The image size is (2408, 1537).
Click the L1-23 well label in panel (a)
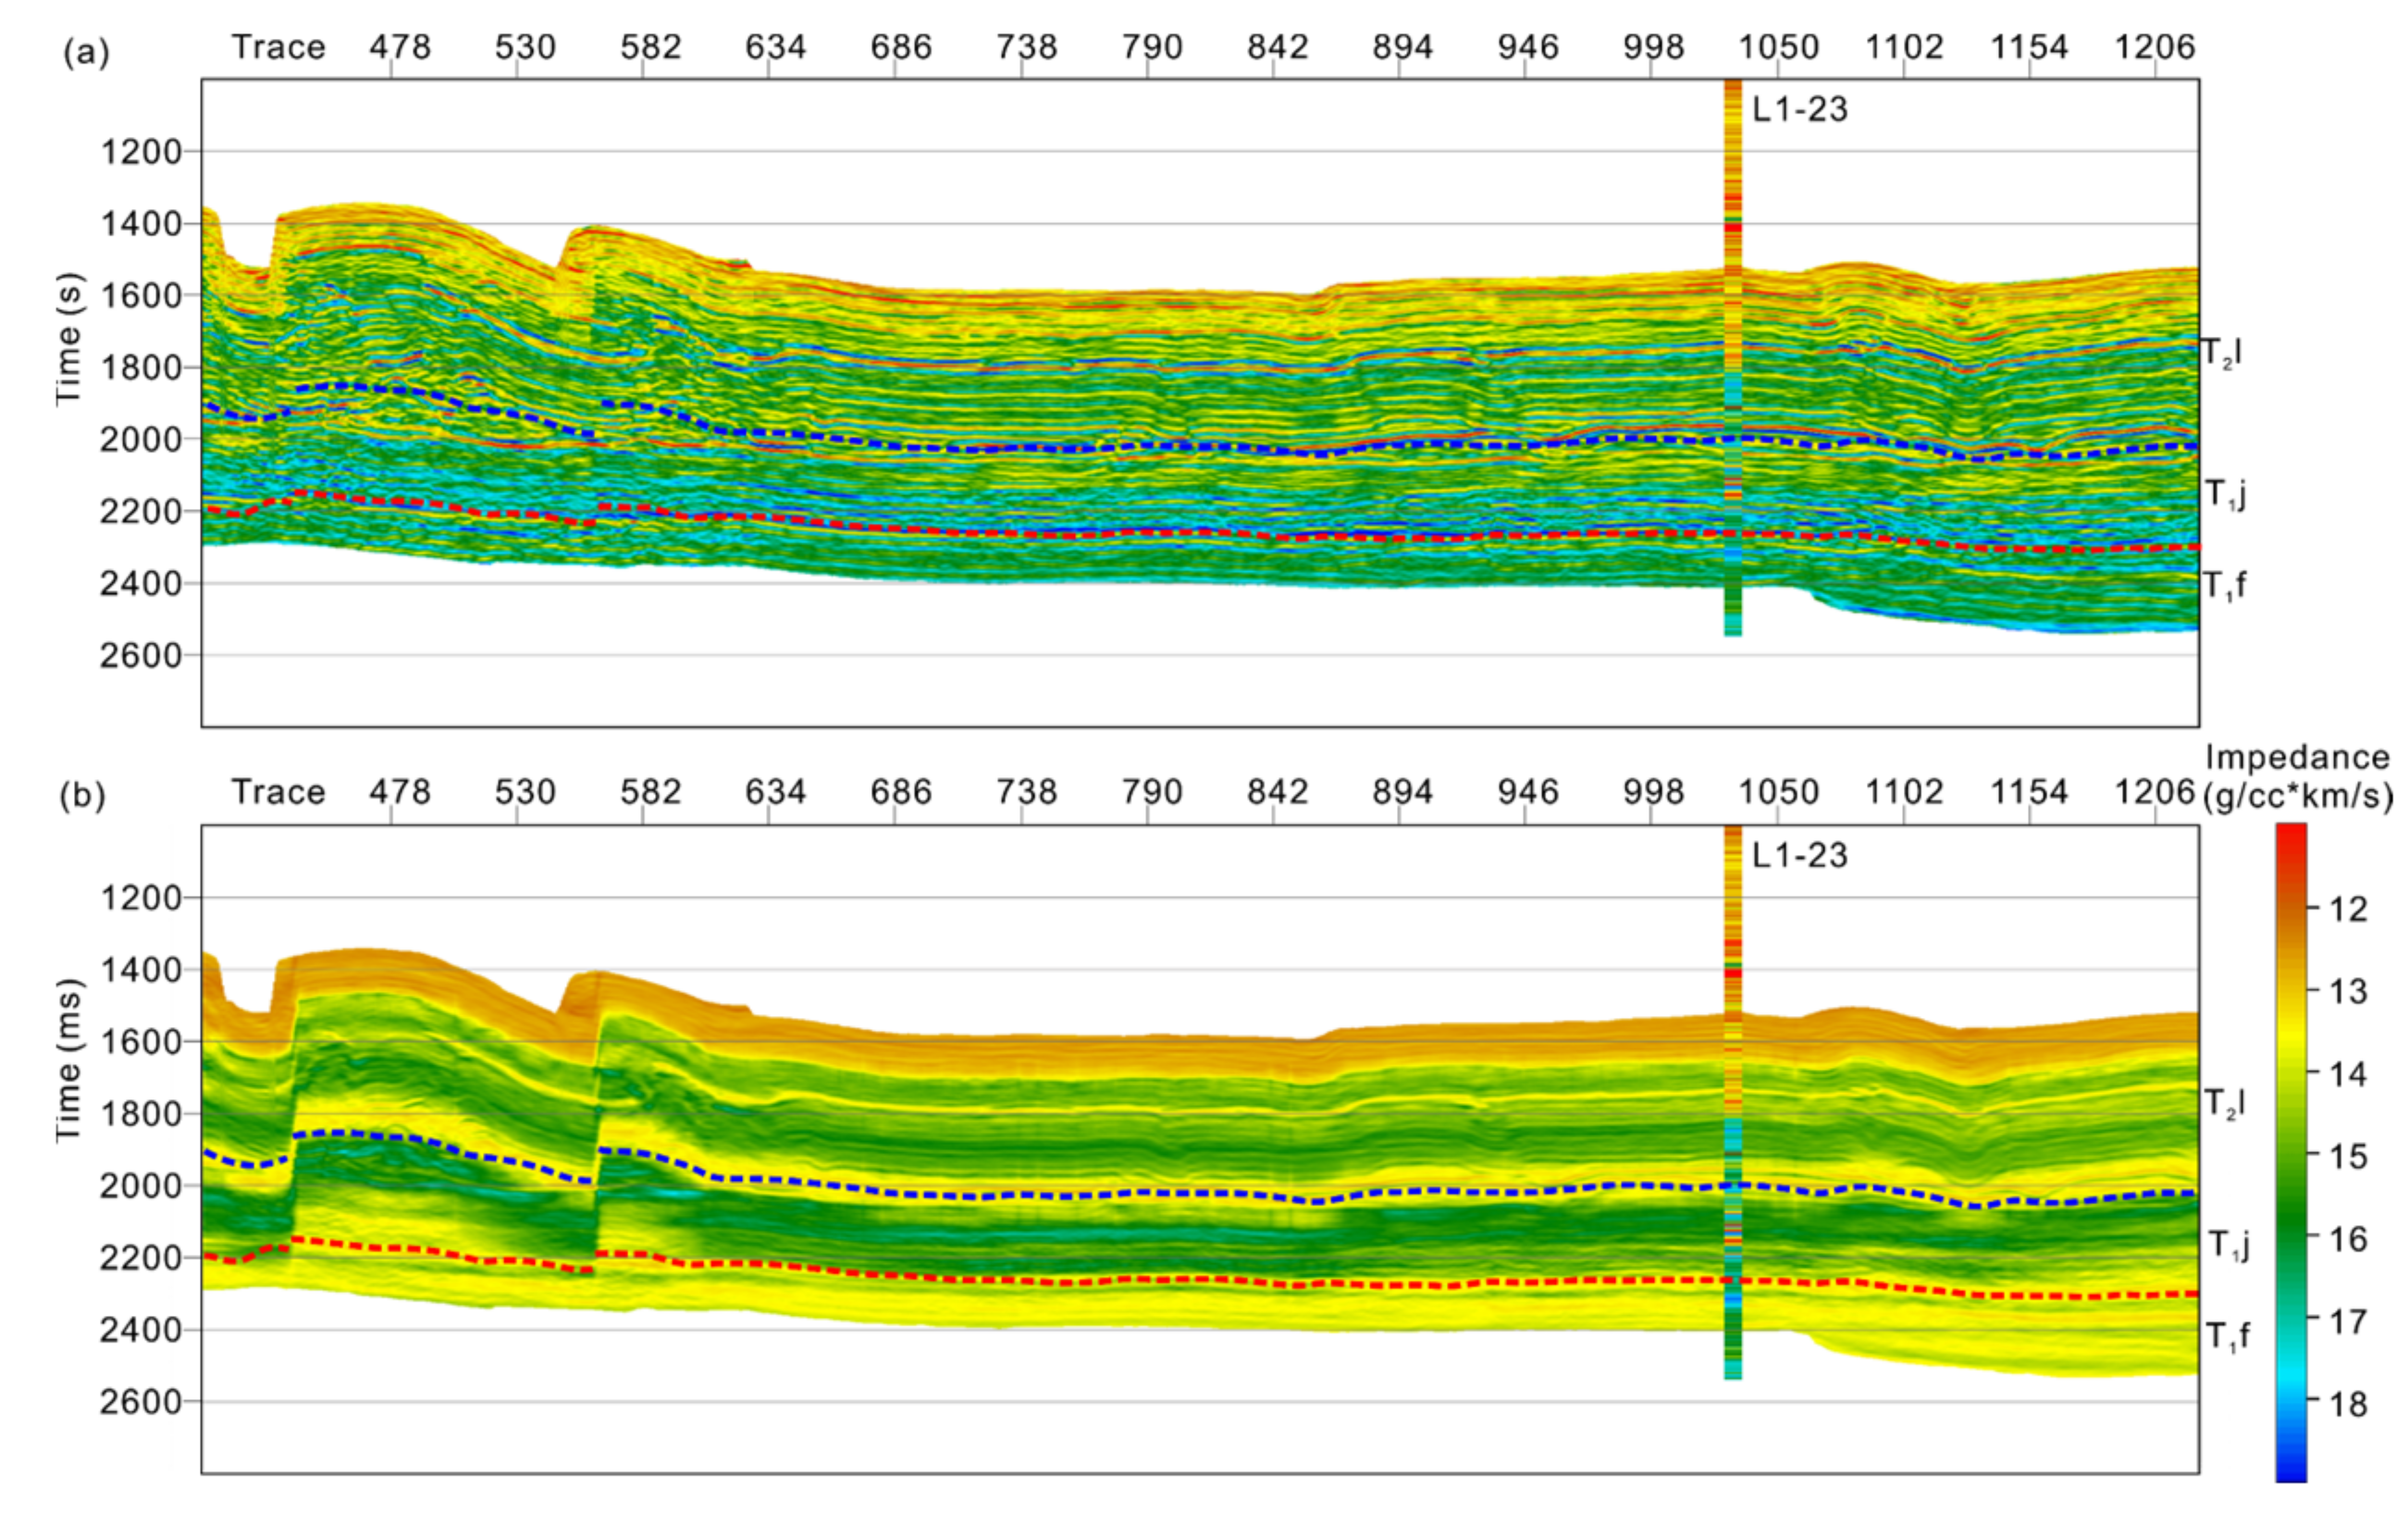tap(1799, 109)
